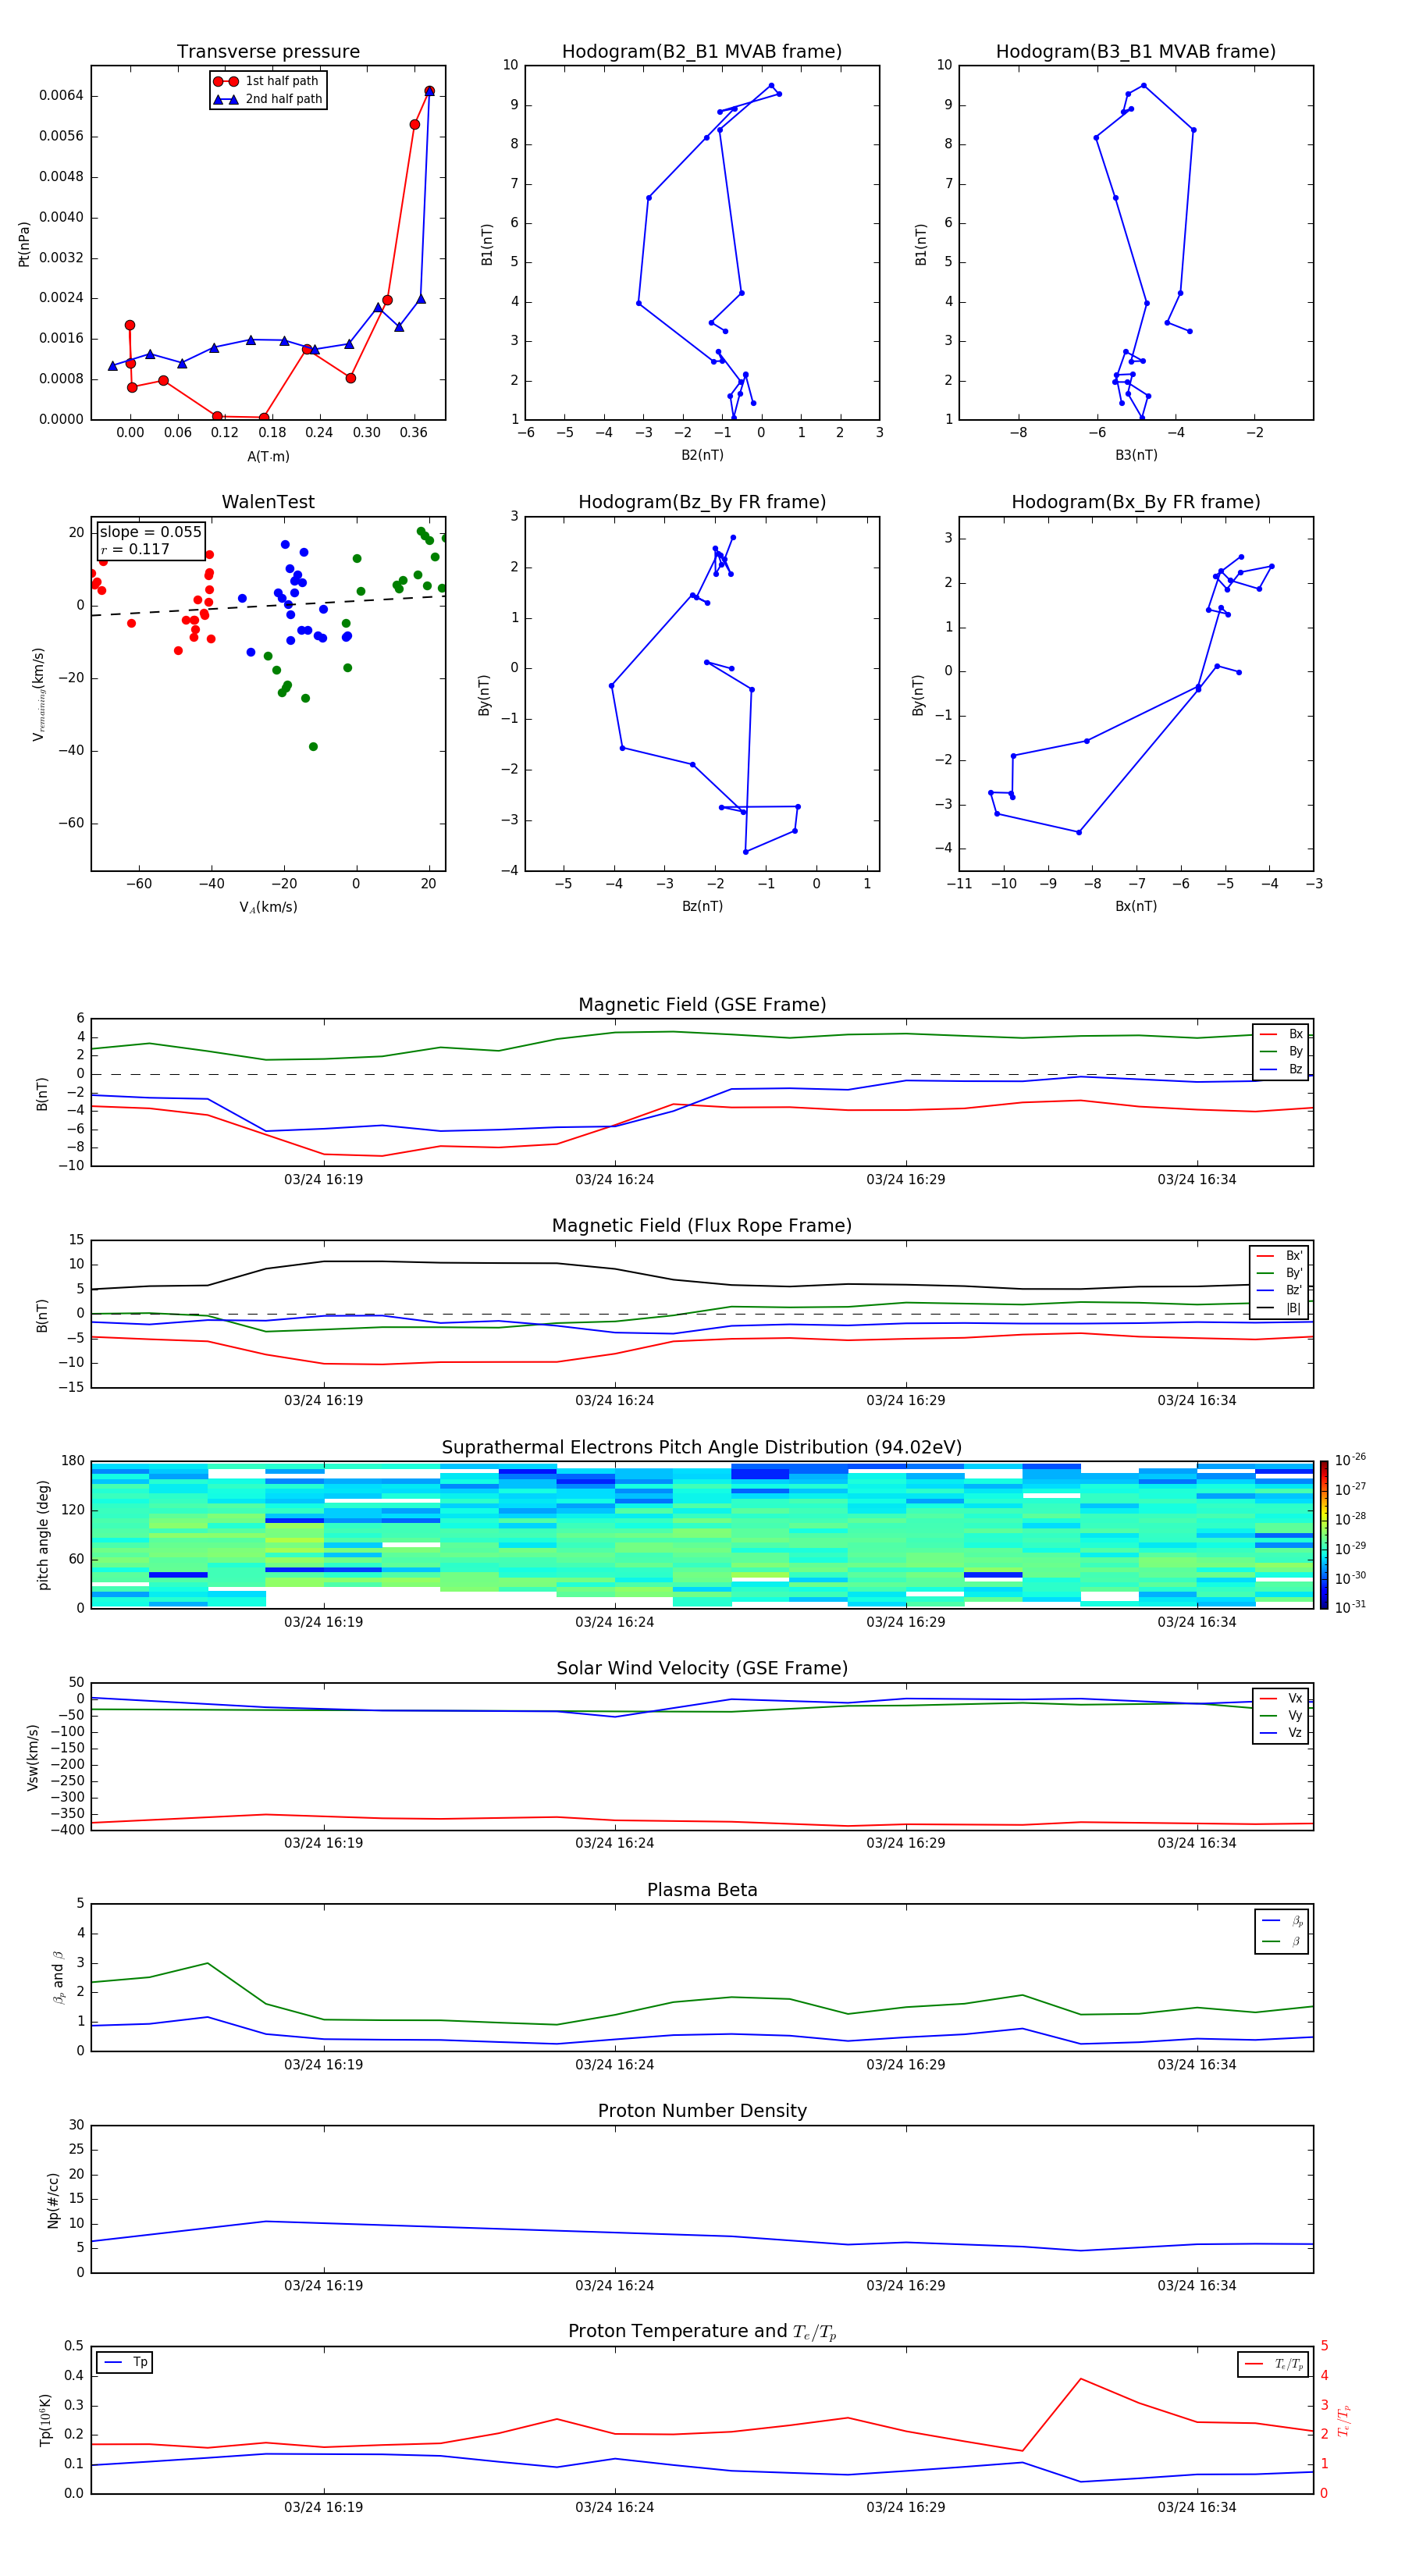Click the Suprathermal Electrons Pitch Angle Distribution title
This screenshot has height=2576, width=1405.
pyautogui.click(x=702, y=1448)
